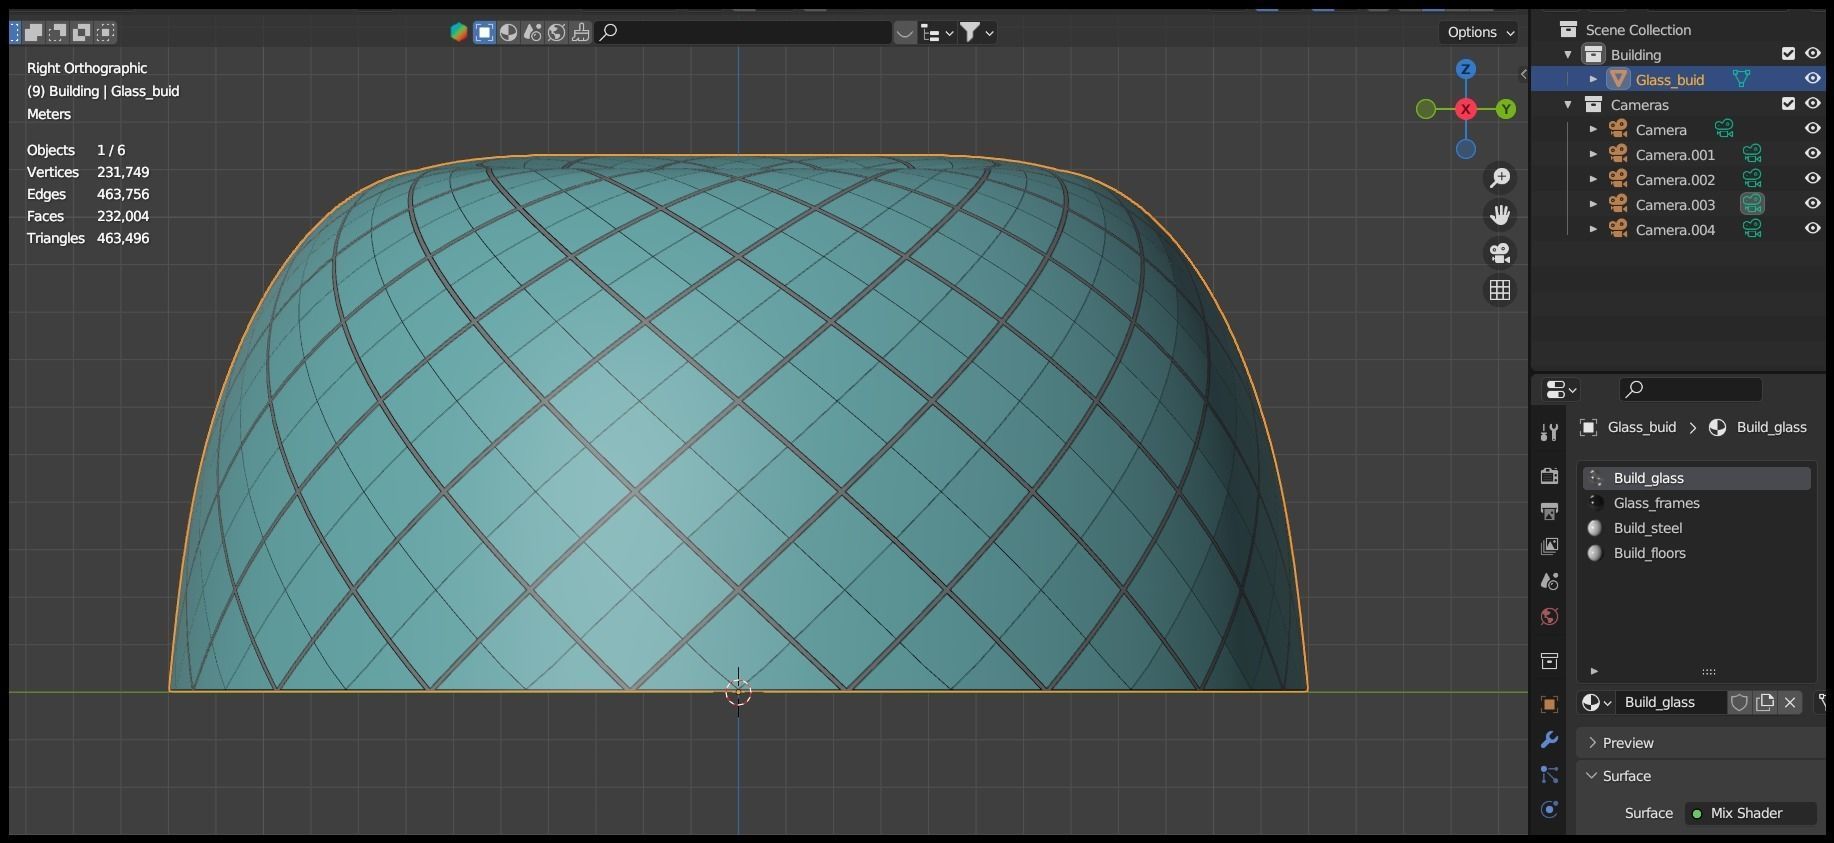The height and width of the screenshot is (843, 1834).
Task: Open the World properties tab
Action: pos(1549,616)
